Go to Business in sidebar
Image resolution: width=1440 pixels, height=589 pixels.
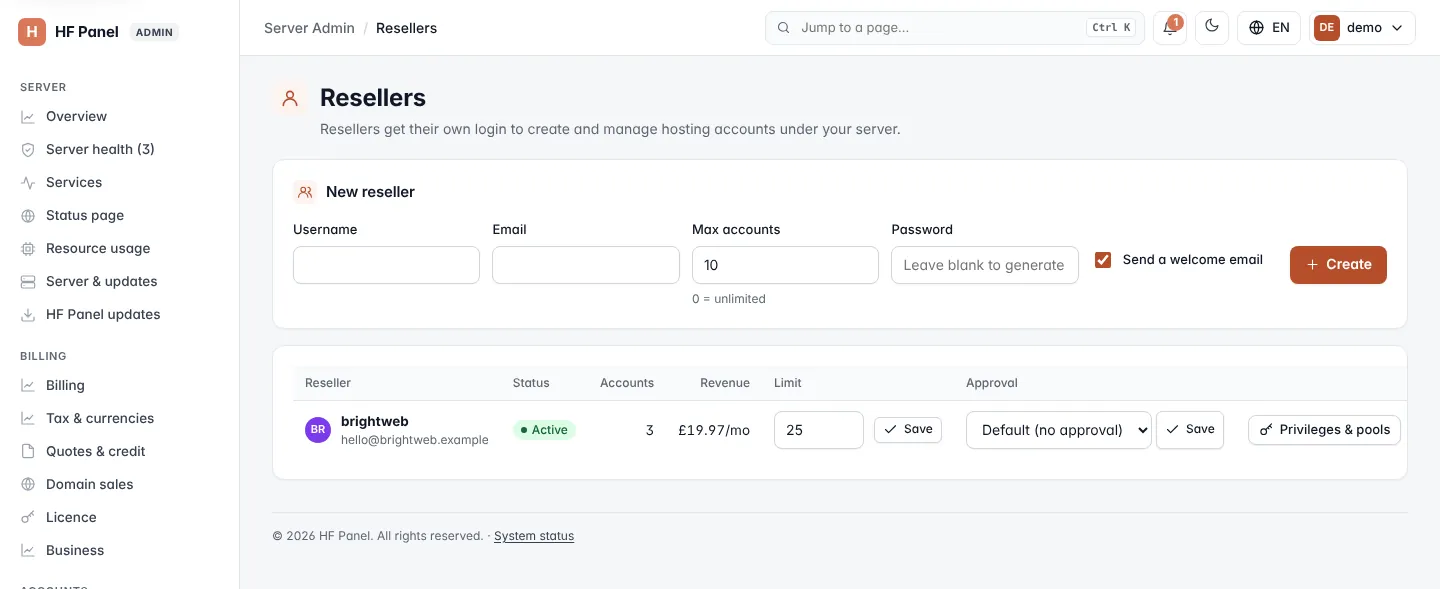(x=75, y=551)
